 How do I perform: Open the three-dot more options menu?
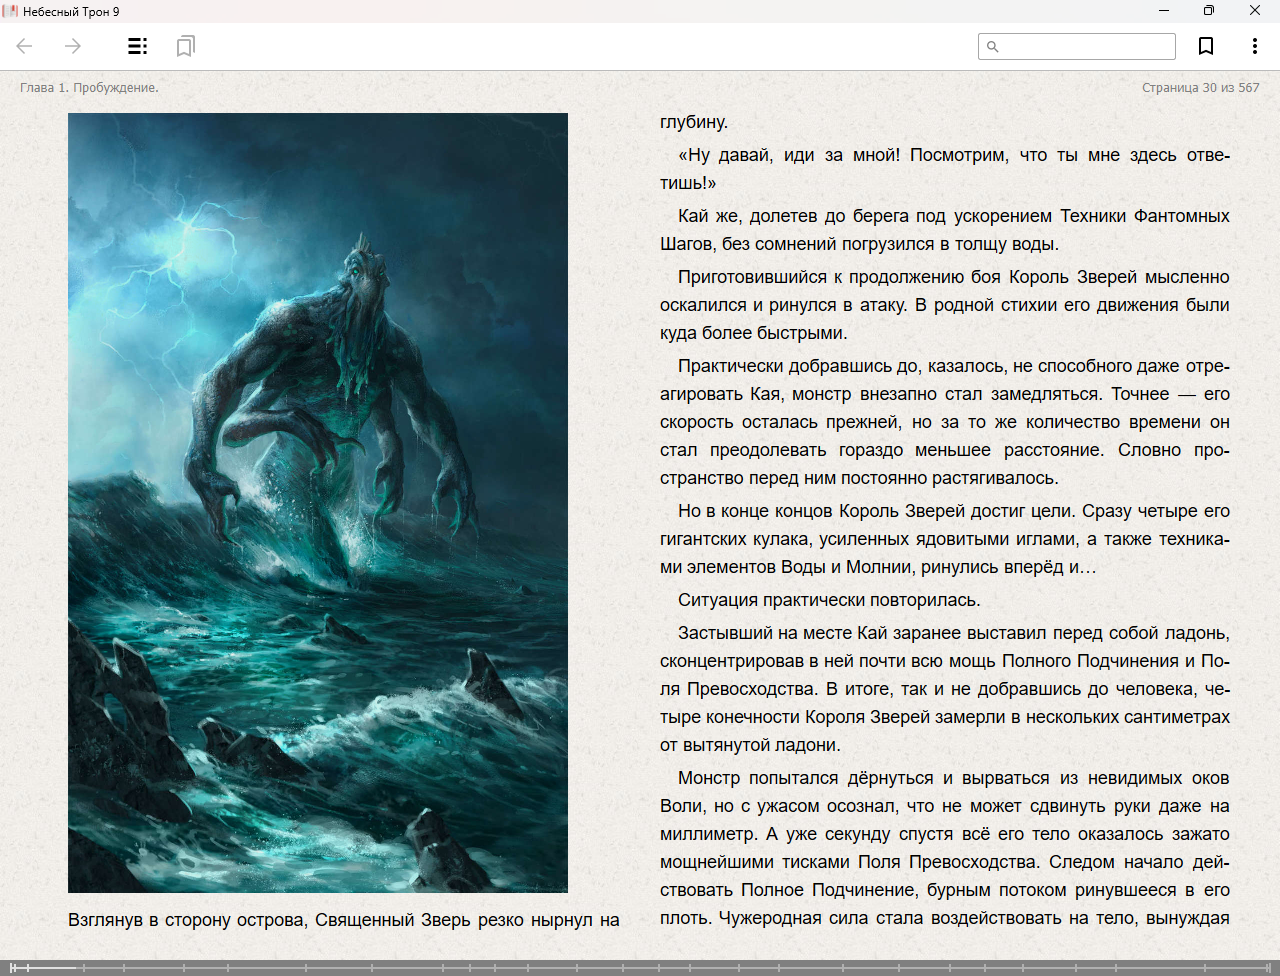(x=1254, y=46)
